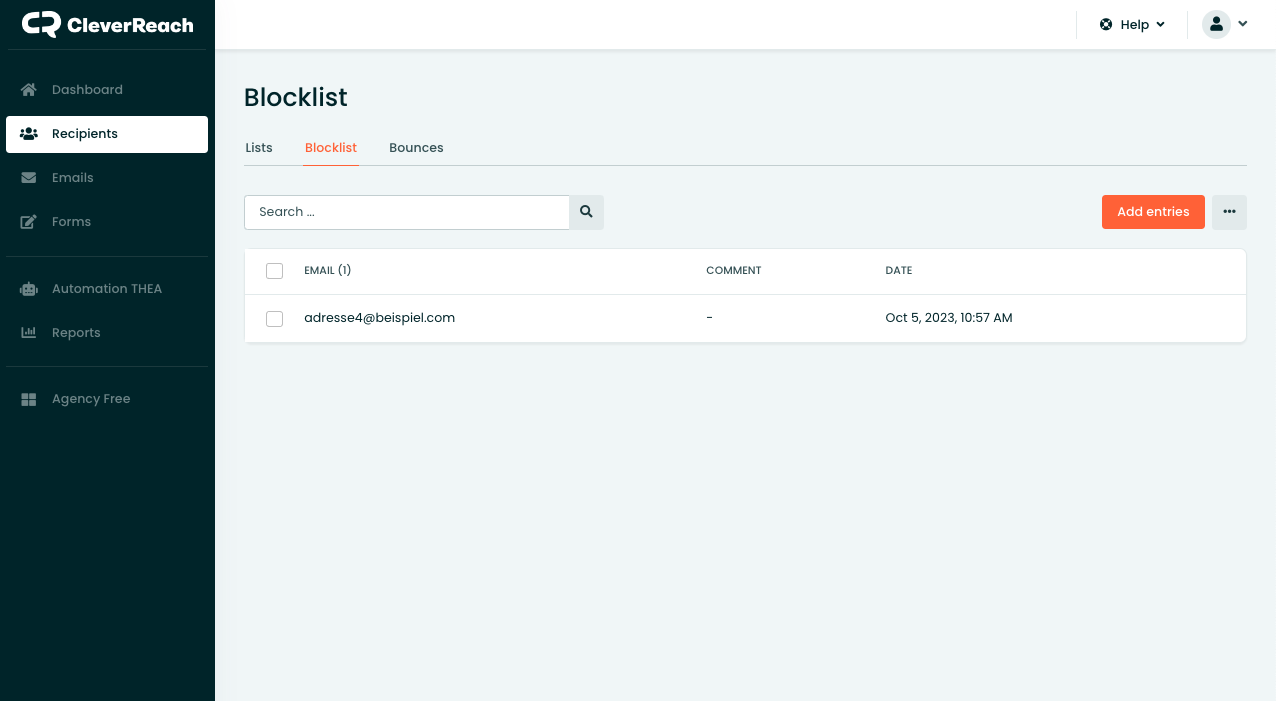The height and width of the screenshot is (701, 1276).
Task: Expand the Help dropdown menu
Action: pos(1132,25)
